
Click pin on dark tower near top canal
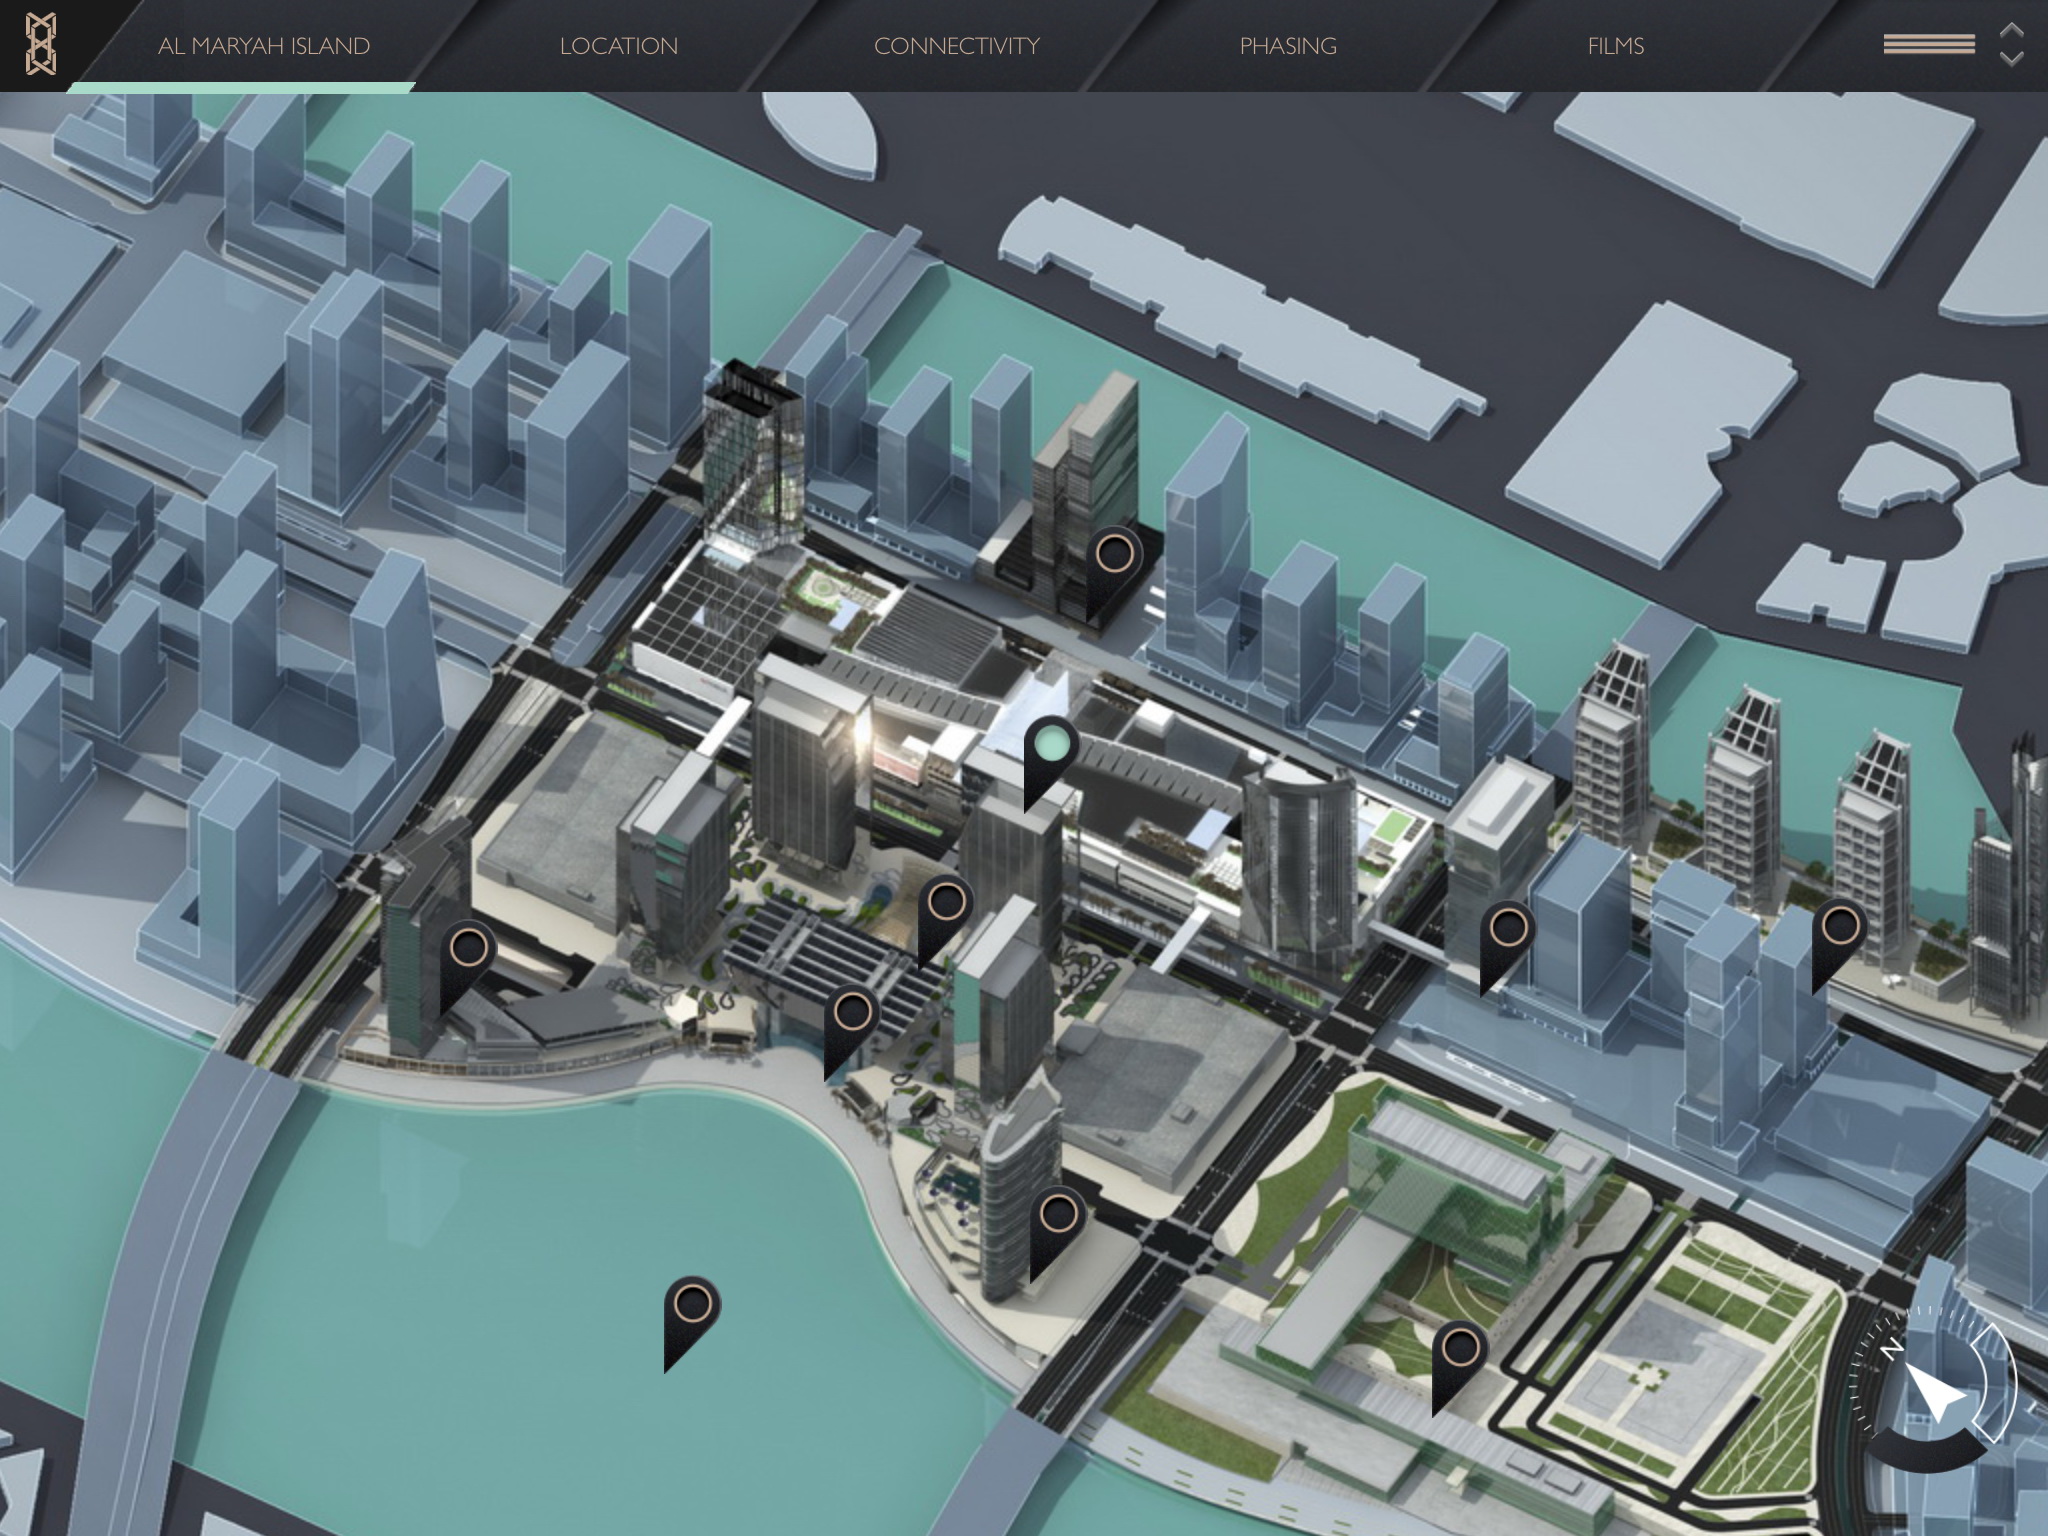1115,553
